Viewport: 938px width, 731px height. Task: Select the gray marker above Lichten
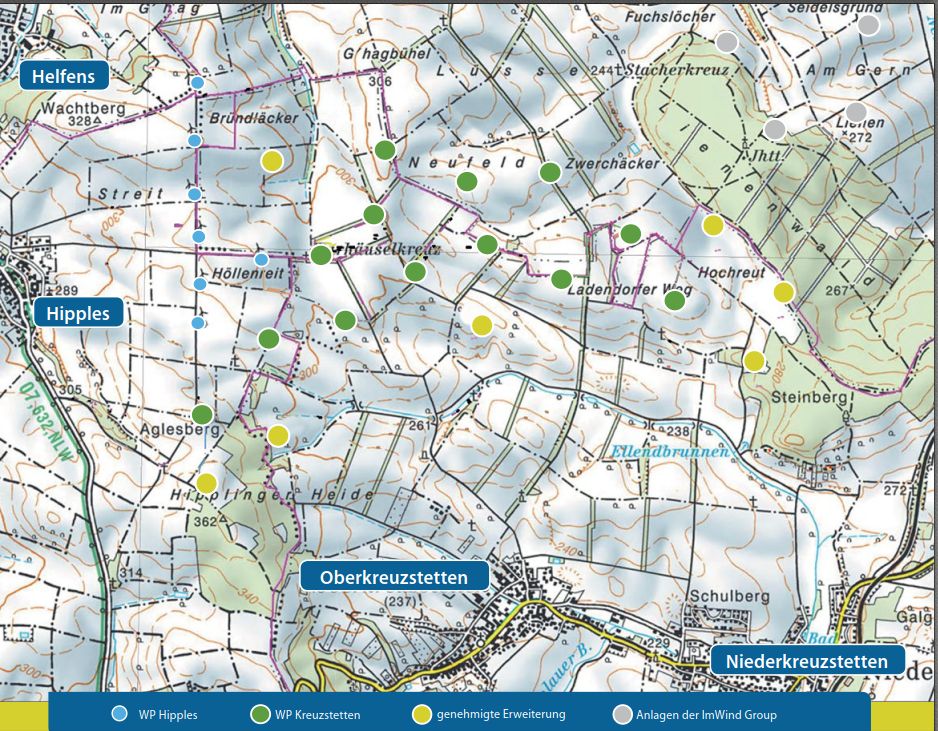[x=855, y=111]
